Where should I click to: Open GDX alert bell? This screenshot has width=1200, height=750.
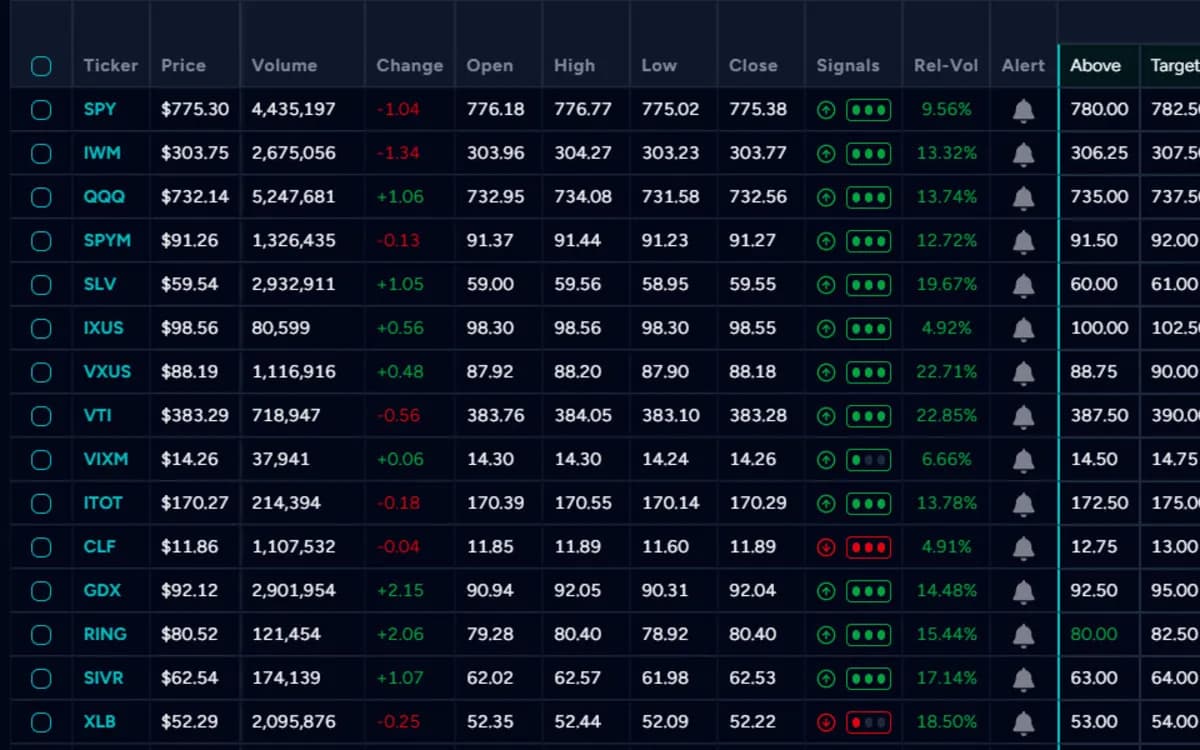click(1023, 591)
